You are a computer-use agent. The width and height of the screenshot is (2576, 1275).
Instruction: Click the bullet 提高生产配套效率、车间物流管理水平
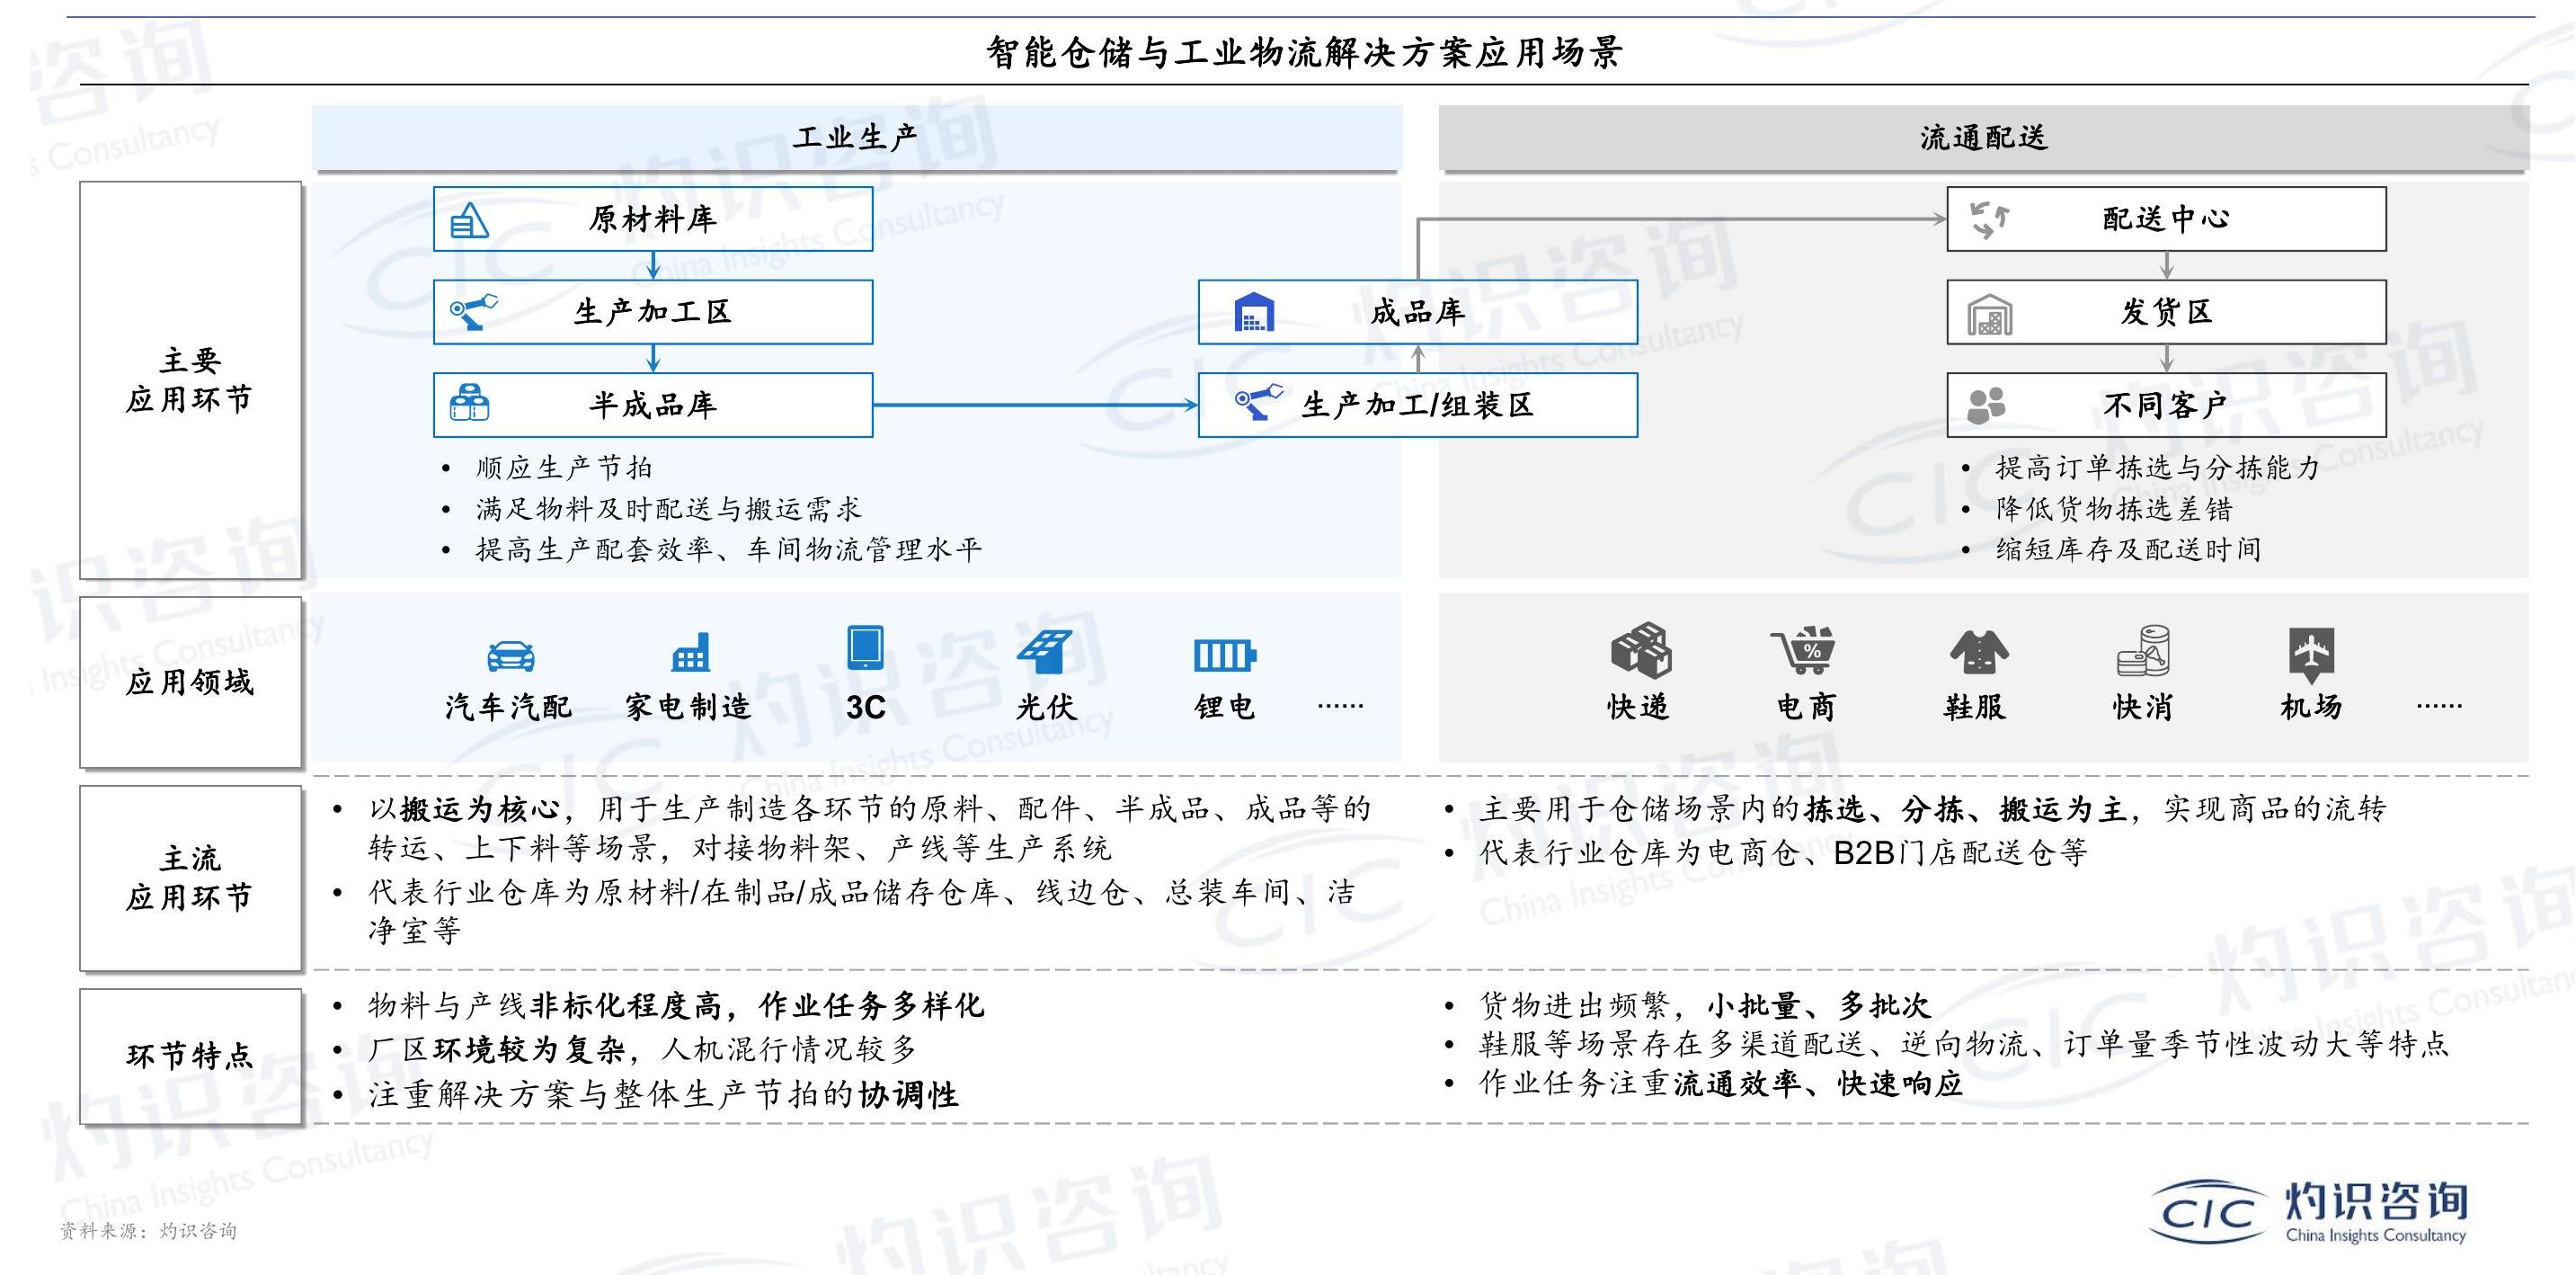click(x=729, y=549)
